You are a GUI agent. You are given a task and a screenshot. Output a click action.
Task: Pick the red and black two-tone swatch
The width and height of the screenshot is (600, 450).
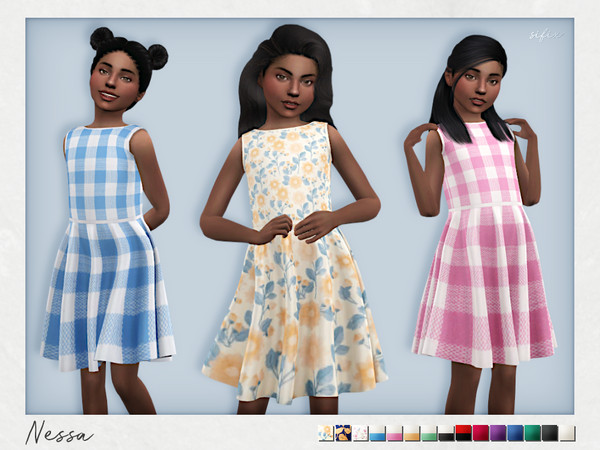(x=463, y=433)
